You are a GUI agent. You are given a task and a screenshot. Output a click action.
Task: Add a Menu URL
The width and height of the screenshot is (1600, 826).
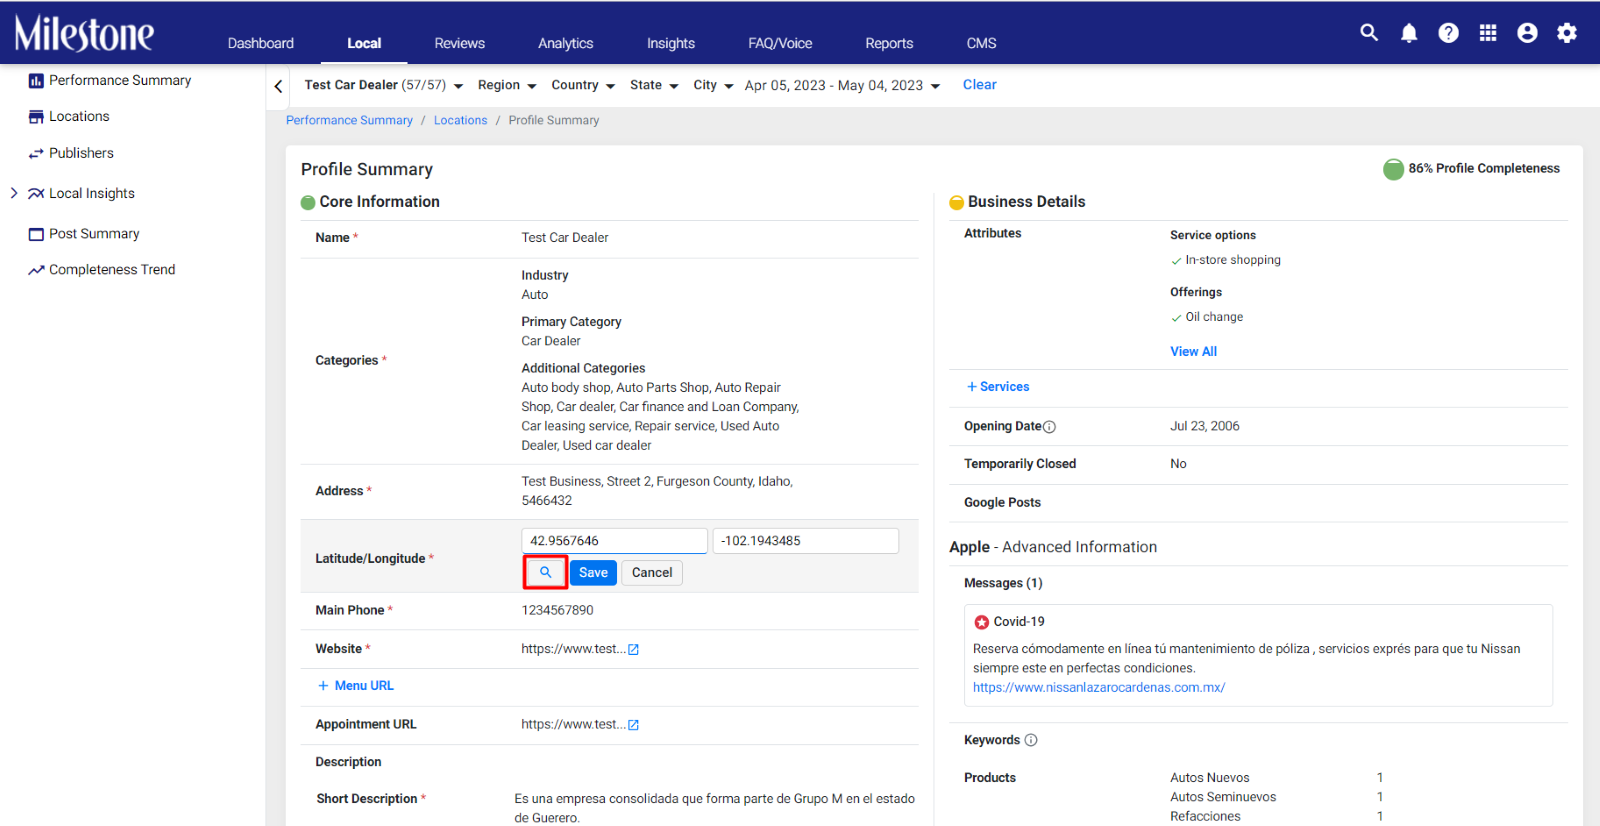point(356,686)
